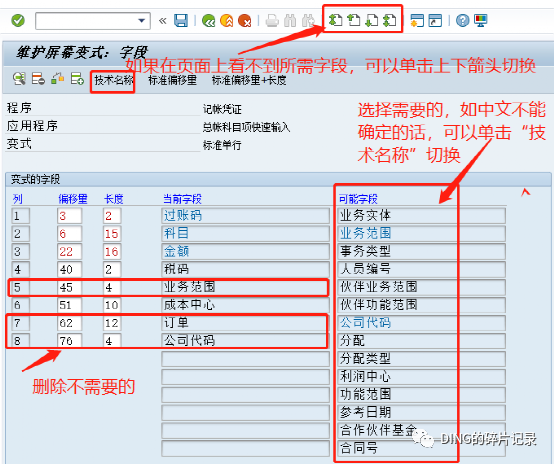Select current field 公司代码 in row 8
Viewport: 554px width, 464px height.
(x=245, y=341)
